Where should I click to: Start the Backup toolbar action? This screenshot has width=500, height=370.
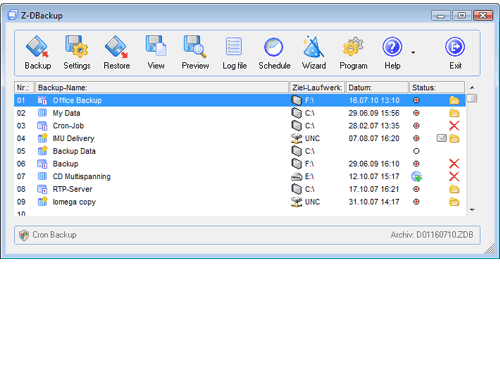point(38,53)
